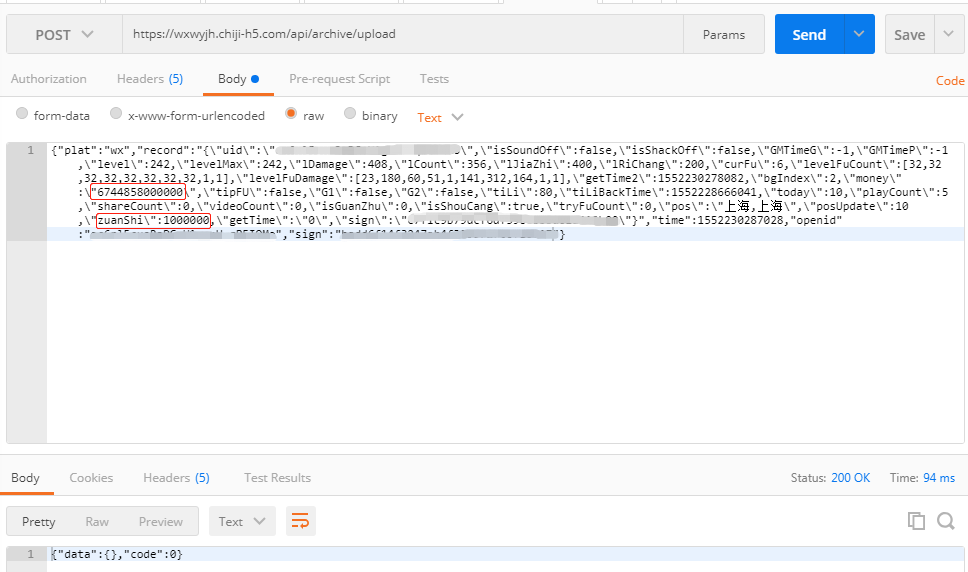
Task: Copy response body using copy icon
Action: 916,521
